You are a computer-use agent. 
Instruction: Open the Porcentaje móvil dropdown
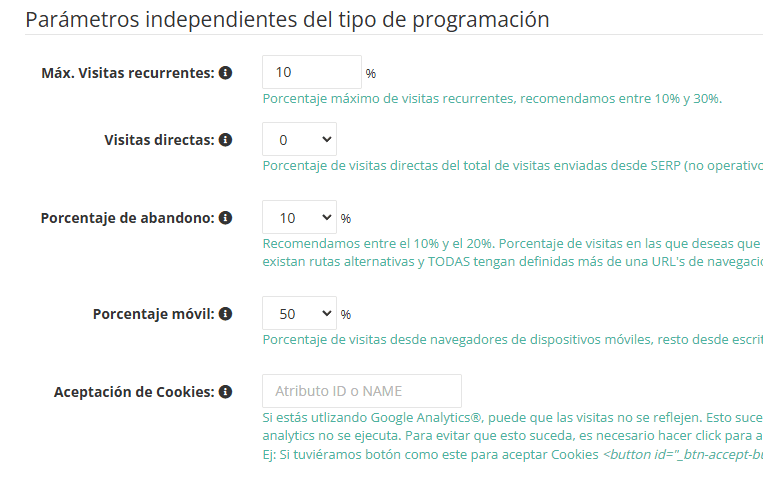point(299,314)
